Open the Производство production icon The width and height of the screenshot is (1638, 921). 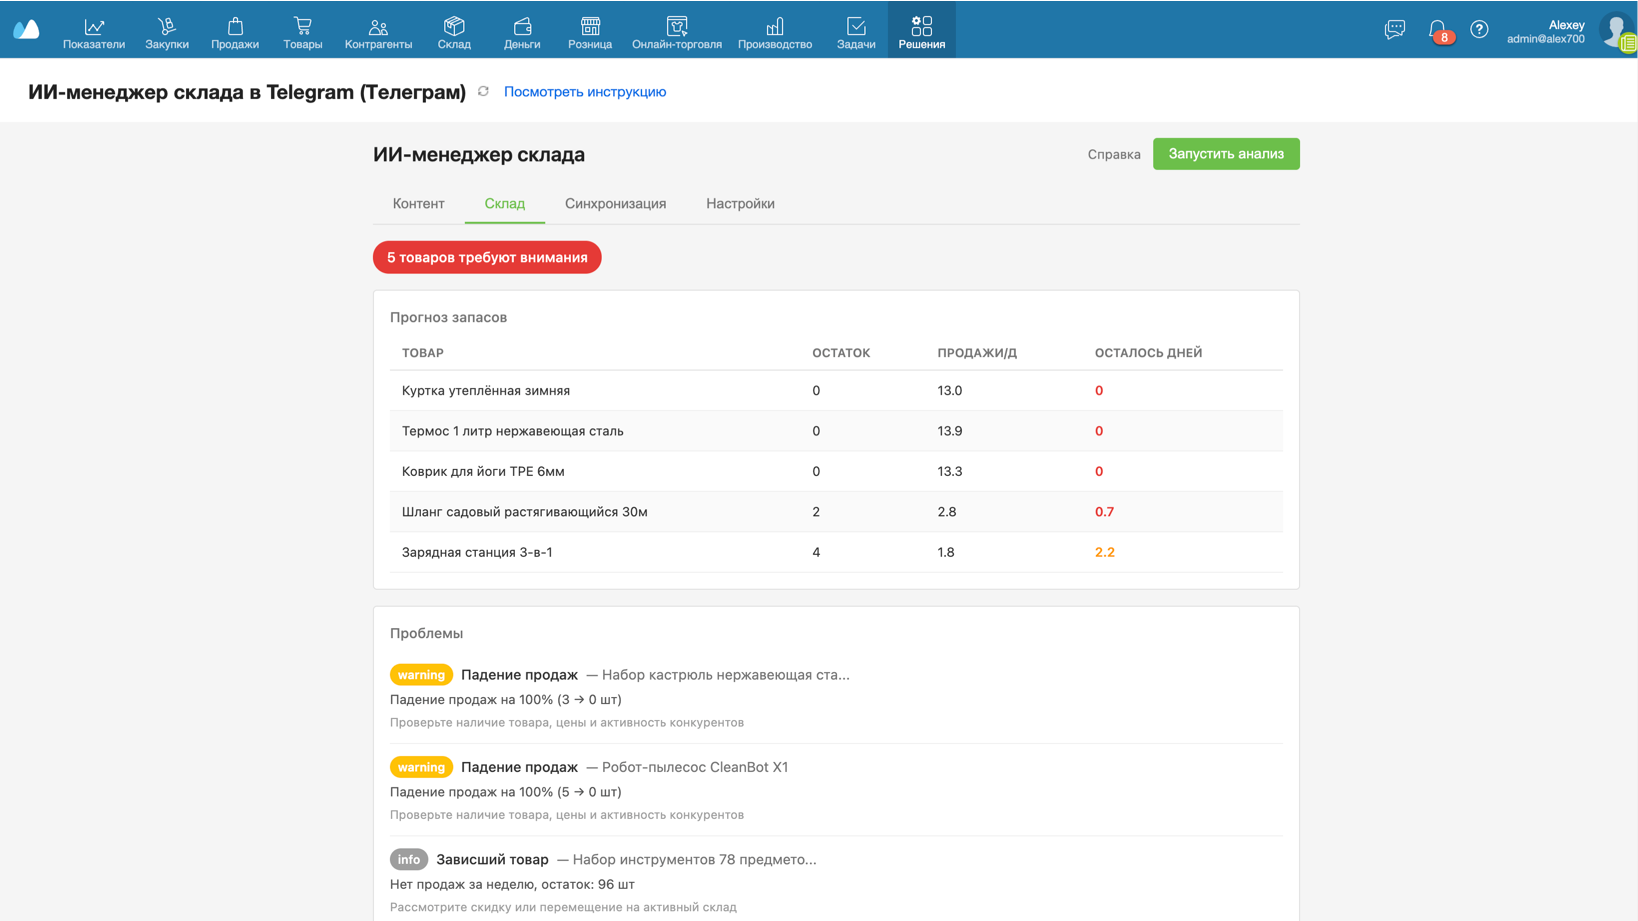(x=775, y=26)
